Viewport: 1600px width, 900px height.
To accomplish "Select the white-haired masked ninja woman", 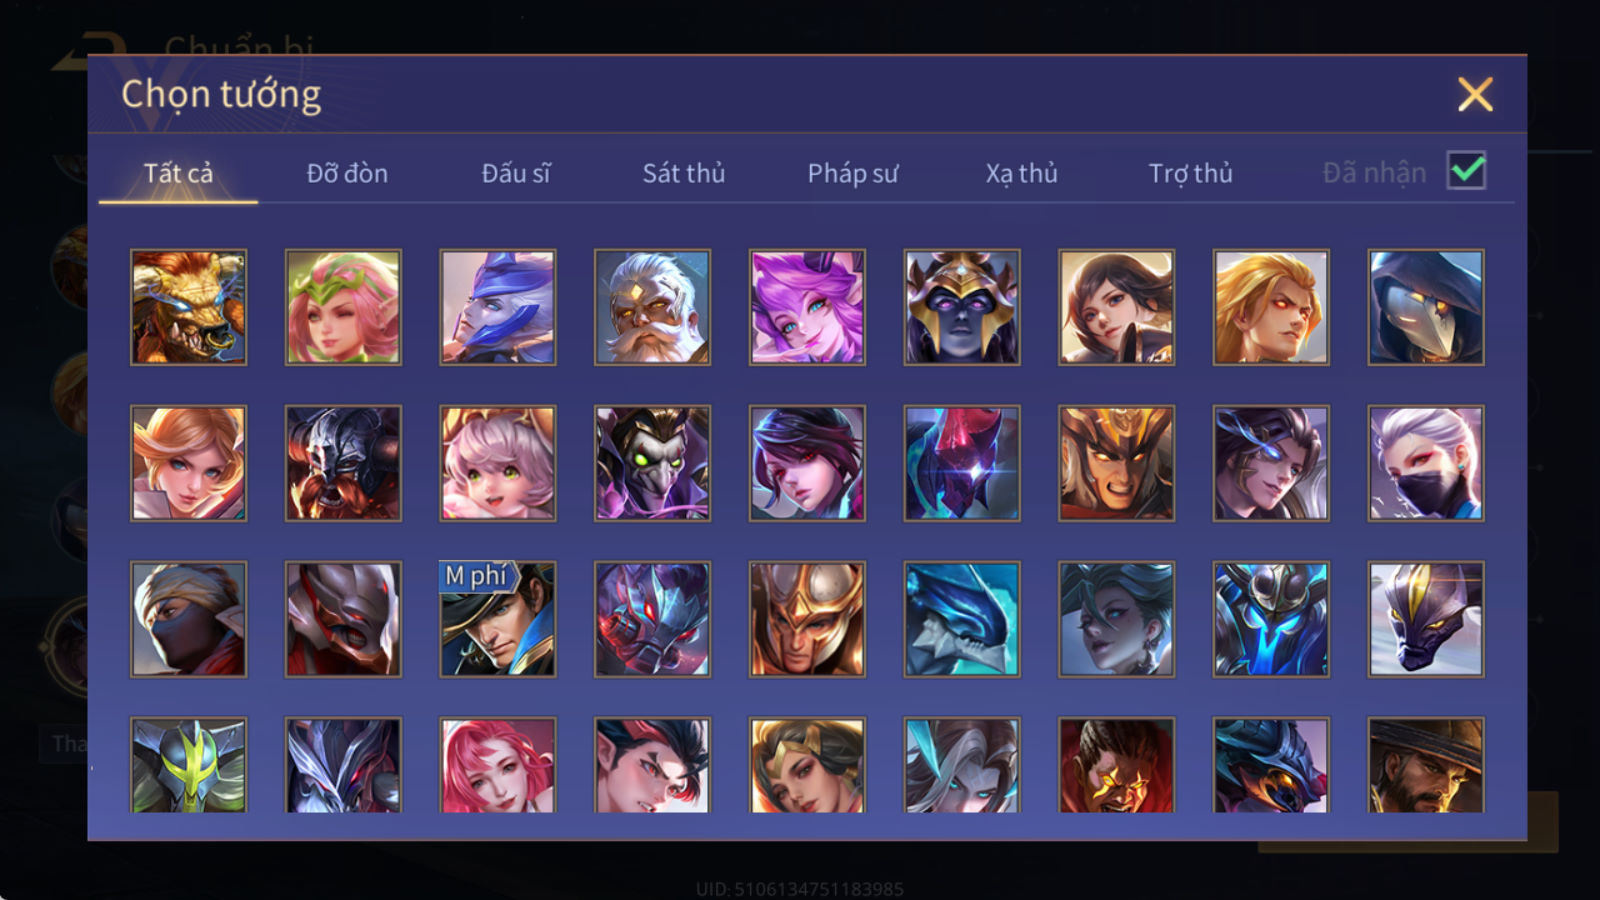I will (x=1426, y=463).
